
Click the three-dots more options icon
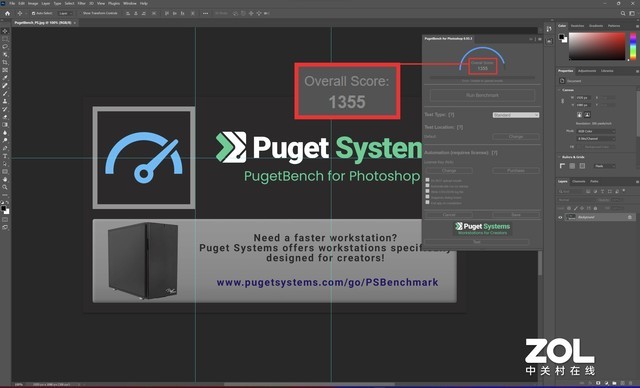click(205, 13)
